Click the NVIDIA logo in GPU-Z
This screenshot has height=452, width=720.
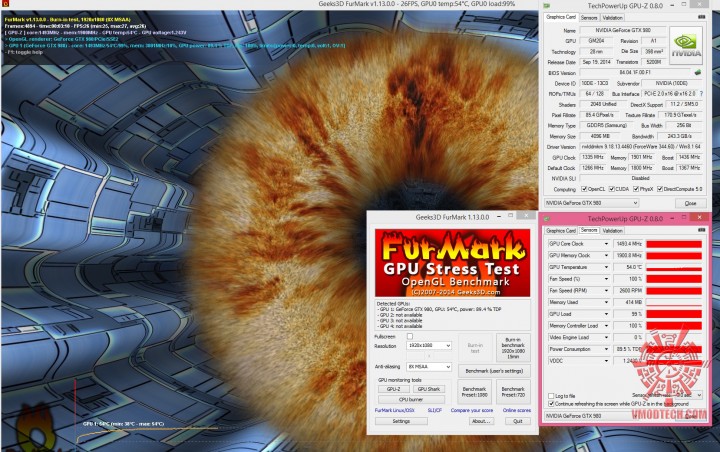click(686, 45)
